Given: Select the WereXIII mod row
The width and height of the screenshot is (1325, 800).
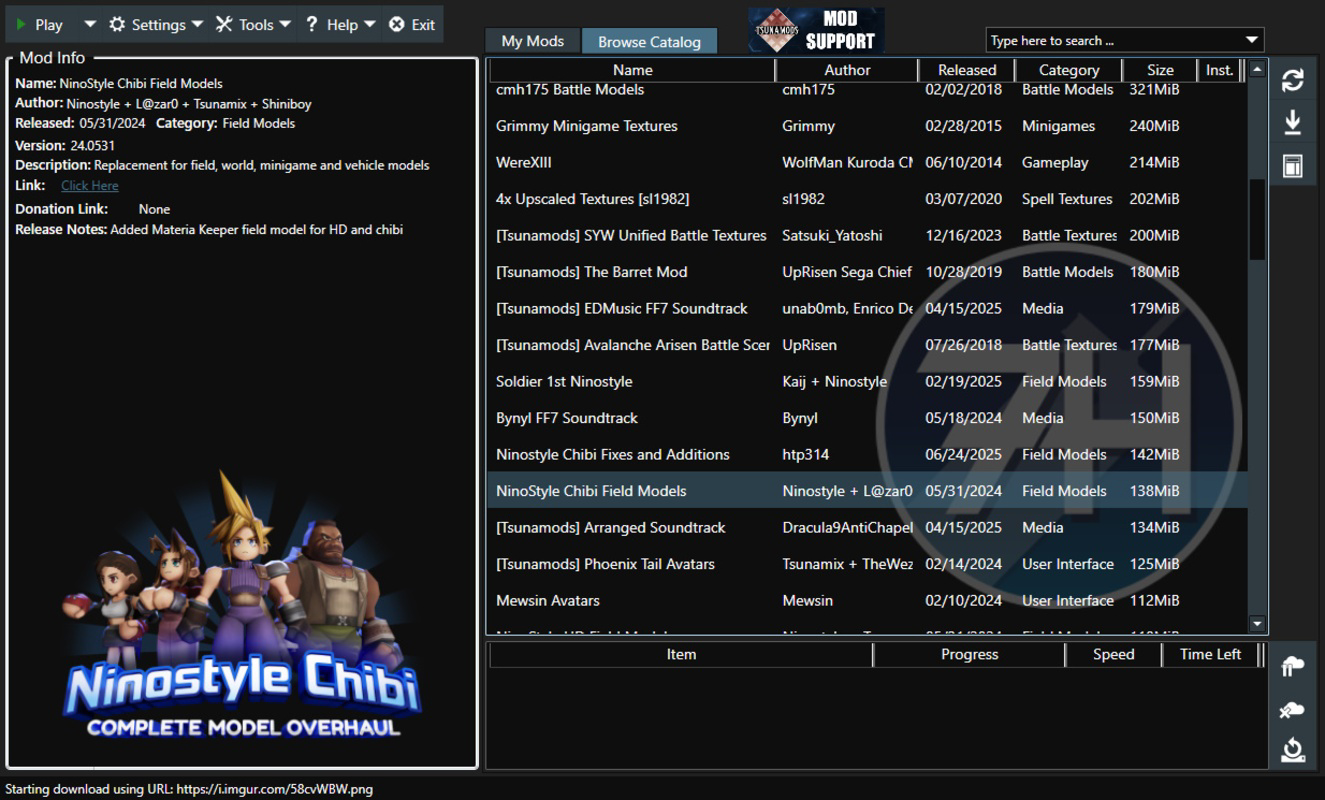Looking at the screenshot, I should tap(867, 162).
